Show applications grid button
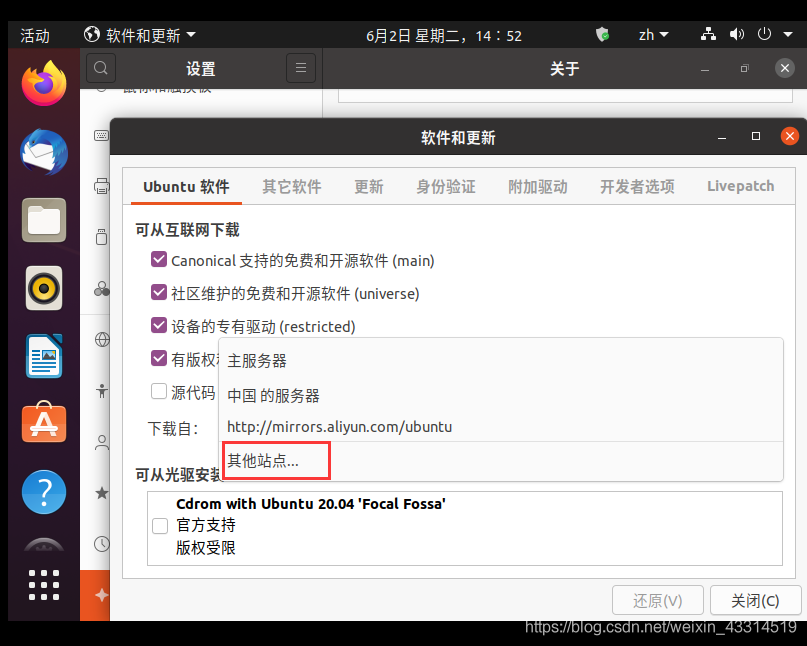 (43, 584)
